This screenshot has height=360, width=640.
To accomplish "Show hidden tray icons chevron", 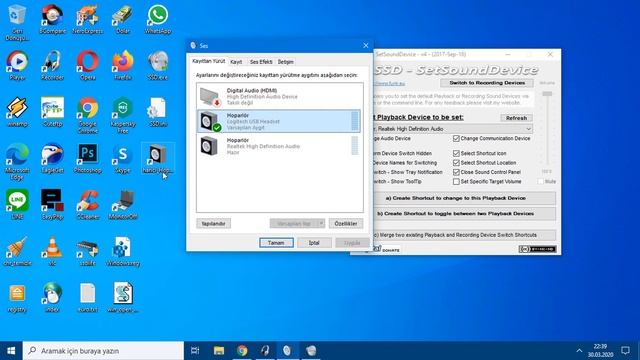I will coord(579,351).
